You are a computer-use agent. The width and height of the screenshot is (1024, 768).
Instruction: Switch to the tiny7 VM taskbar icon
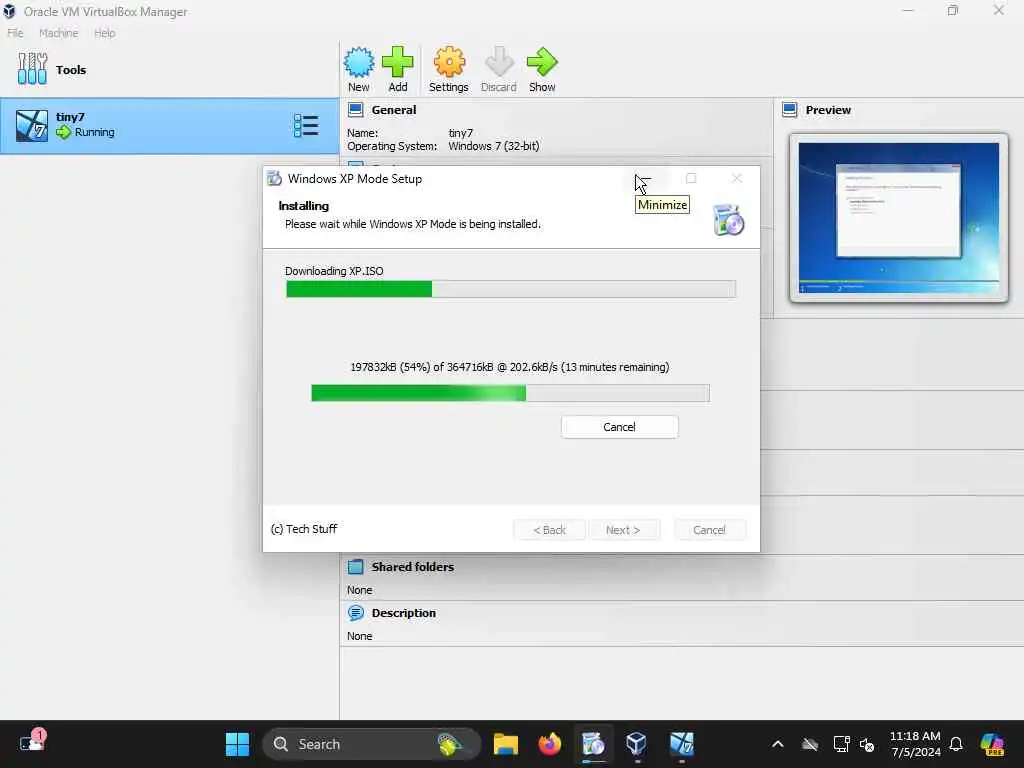pos(682,744)
